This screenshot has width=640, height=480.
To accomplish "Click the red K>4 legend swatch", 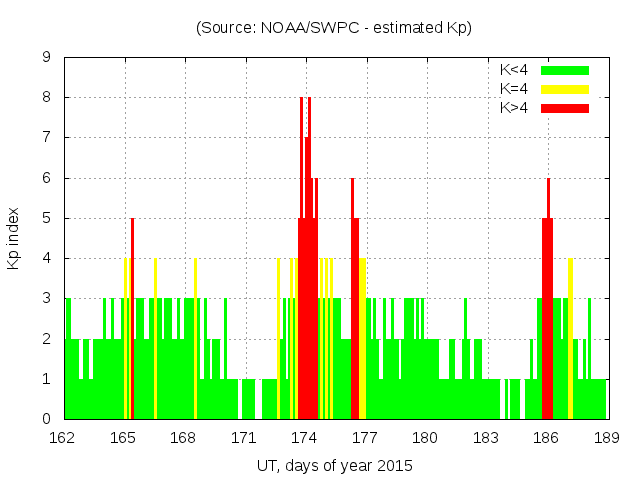I will 565,107.
